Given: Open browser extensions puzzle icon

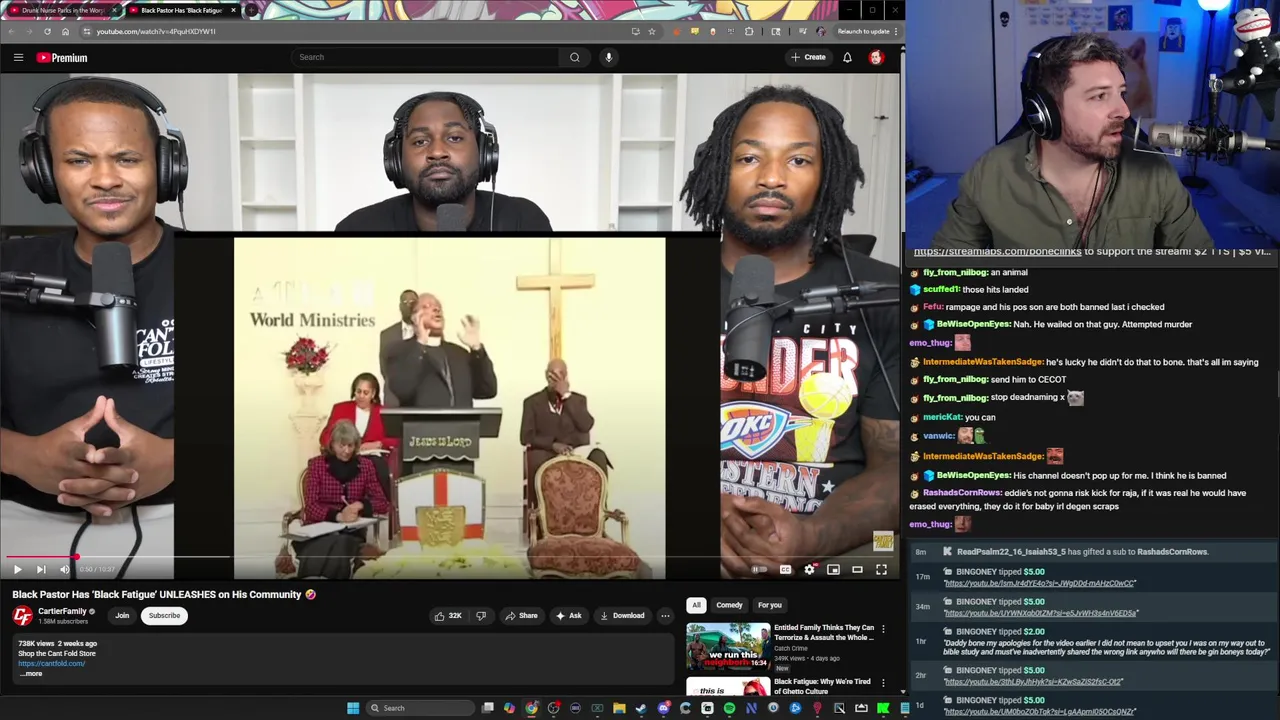Looking at the screenshot, I should (749, 31).
